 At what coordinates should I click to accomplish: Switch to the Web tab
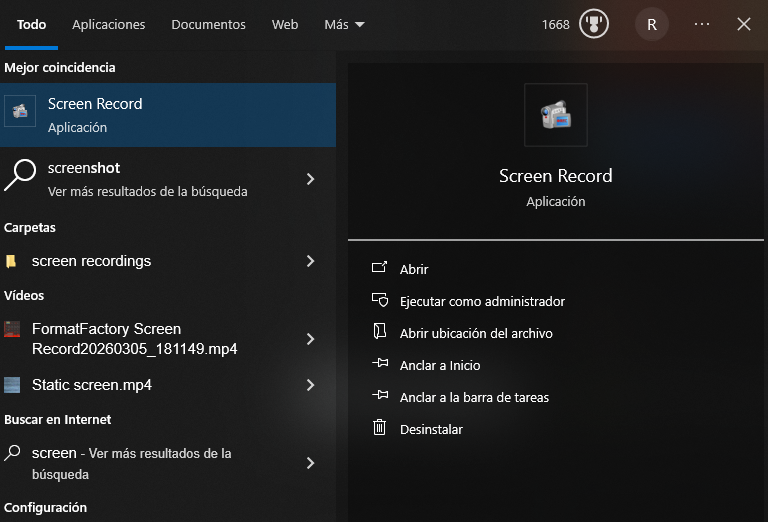pyautogui.click(x=285, y=24)
